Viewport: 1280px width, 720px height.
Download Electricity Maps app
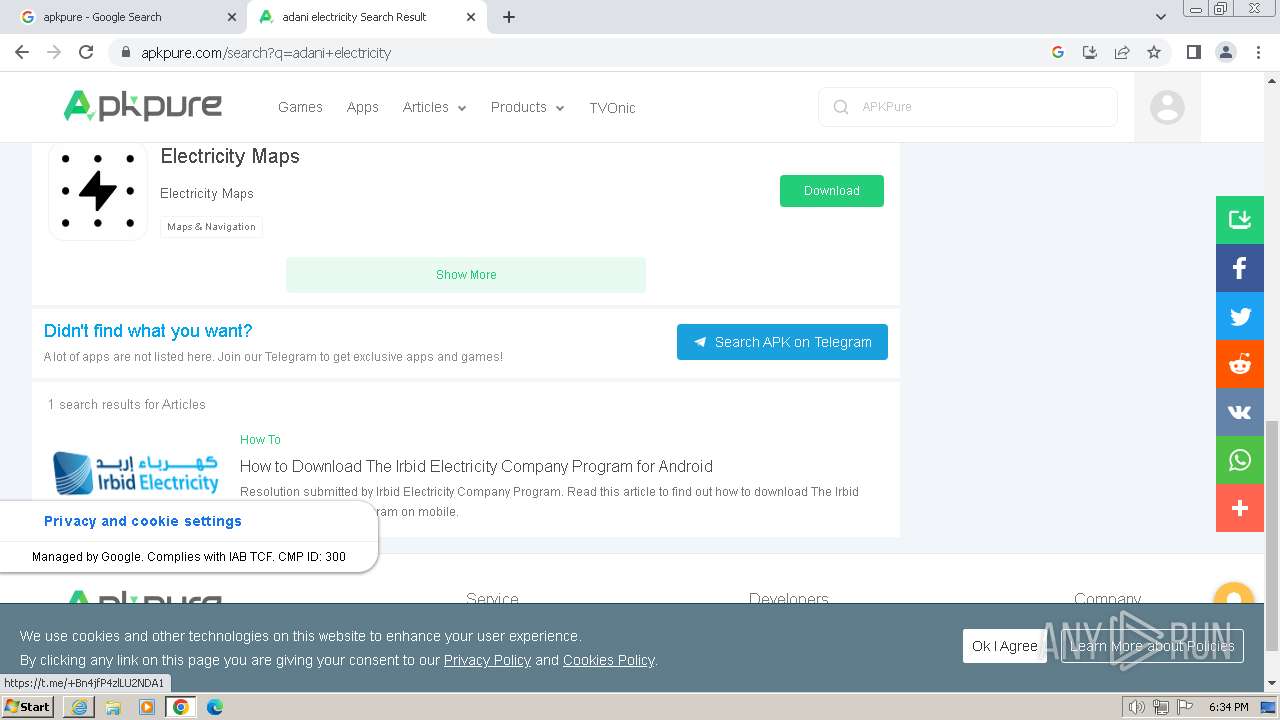click(832, 191)
